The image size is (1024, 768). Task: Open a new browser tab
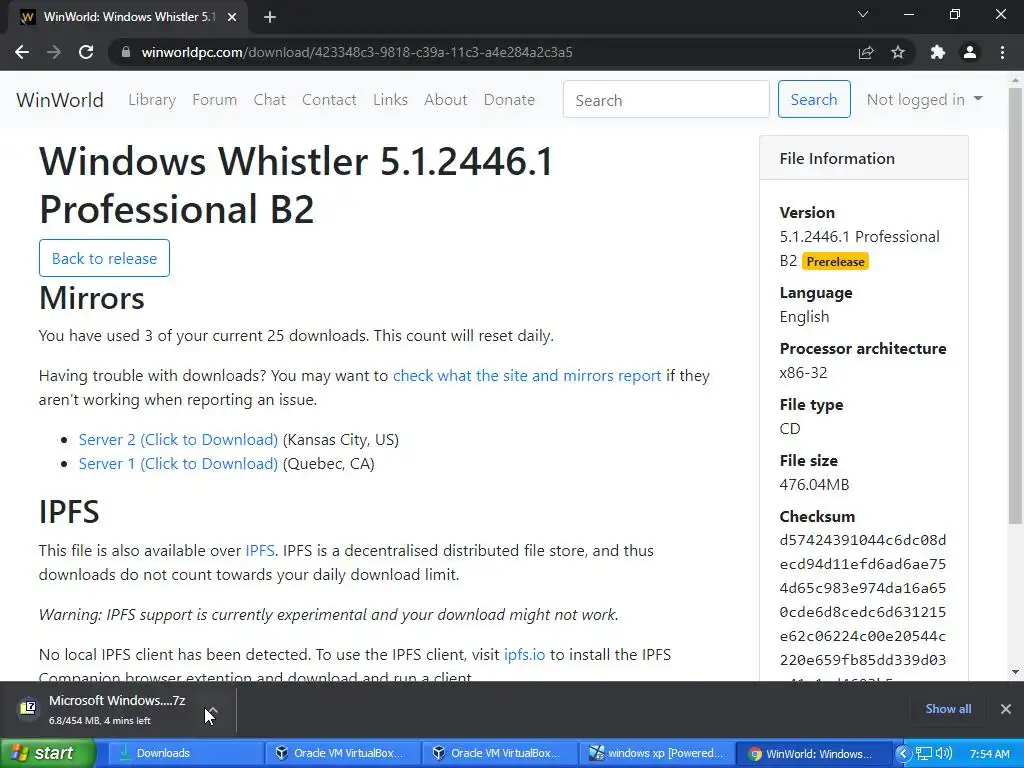tap(270, 17)
